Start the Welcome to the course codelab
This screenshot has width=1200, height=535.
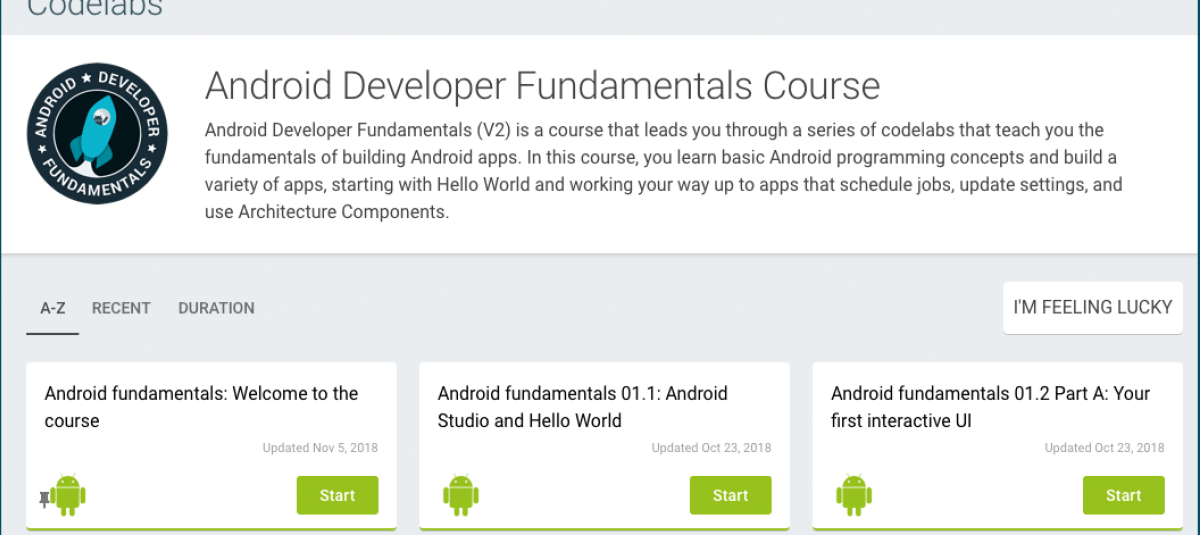click(x=337, y=495)
